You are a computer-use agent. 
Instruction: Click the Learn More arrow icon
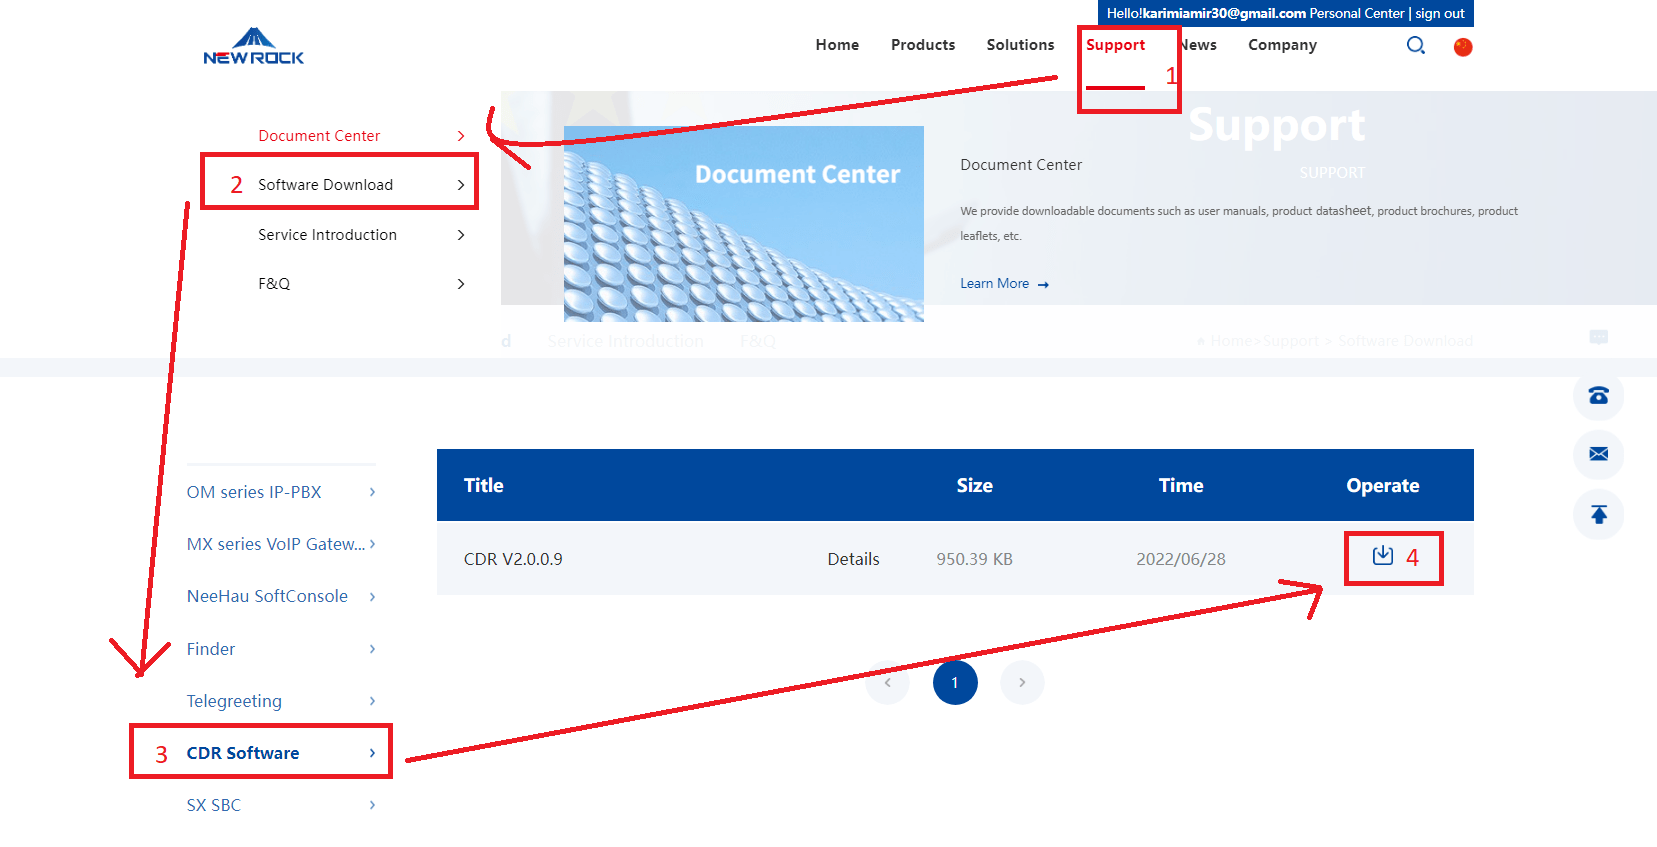(1043, 285)
